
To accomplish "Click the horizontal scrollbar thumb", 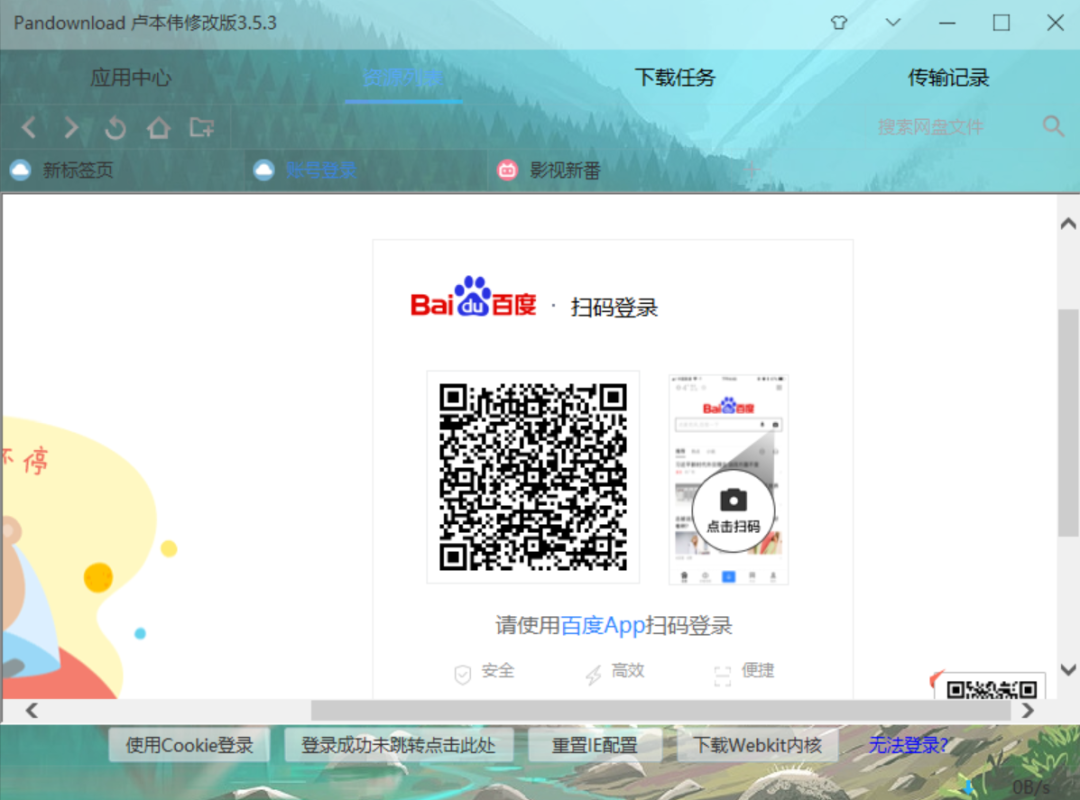I will [661, 710].
